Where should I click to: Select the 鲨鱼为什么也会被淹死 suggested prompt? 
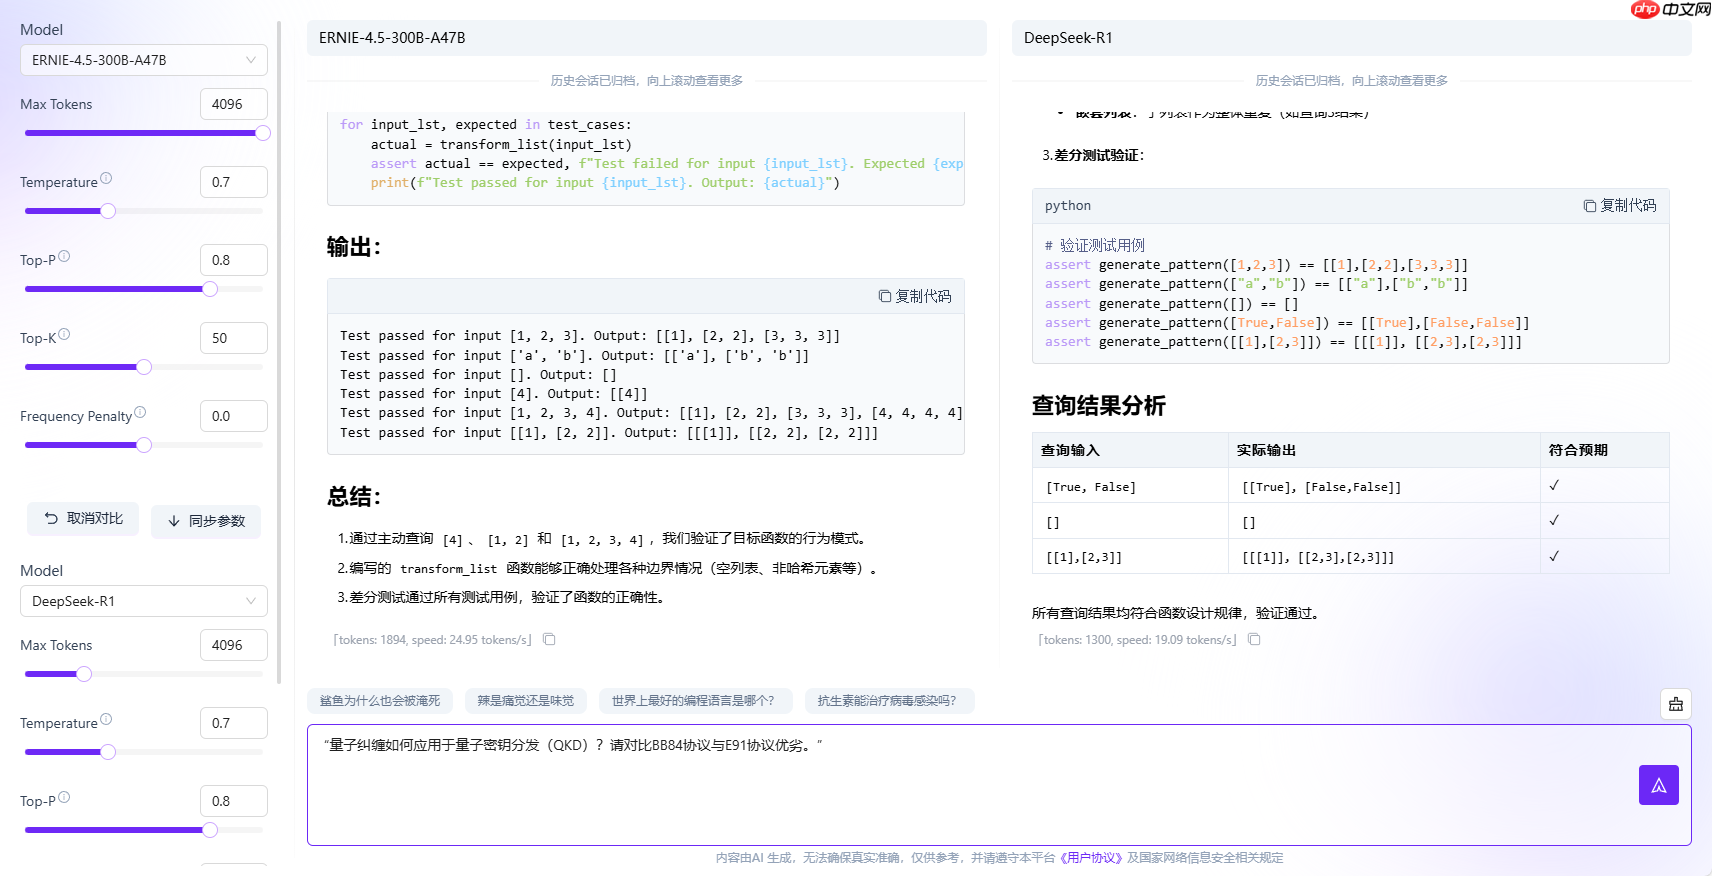coord(380,701)
